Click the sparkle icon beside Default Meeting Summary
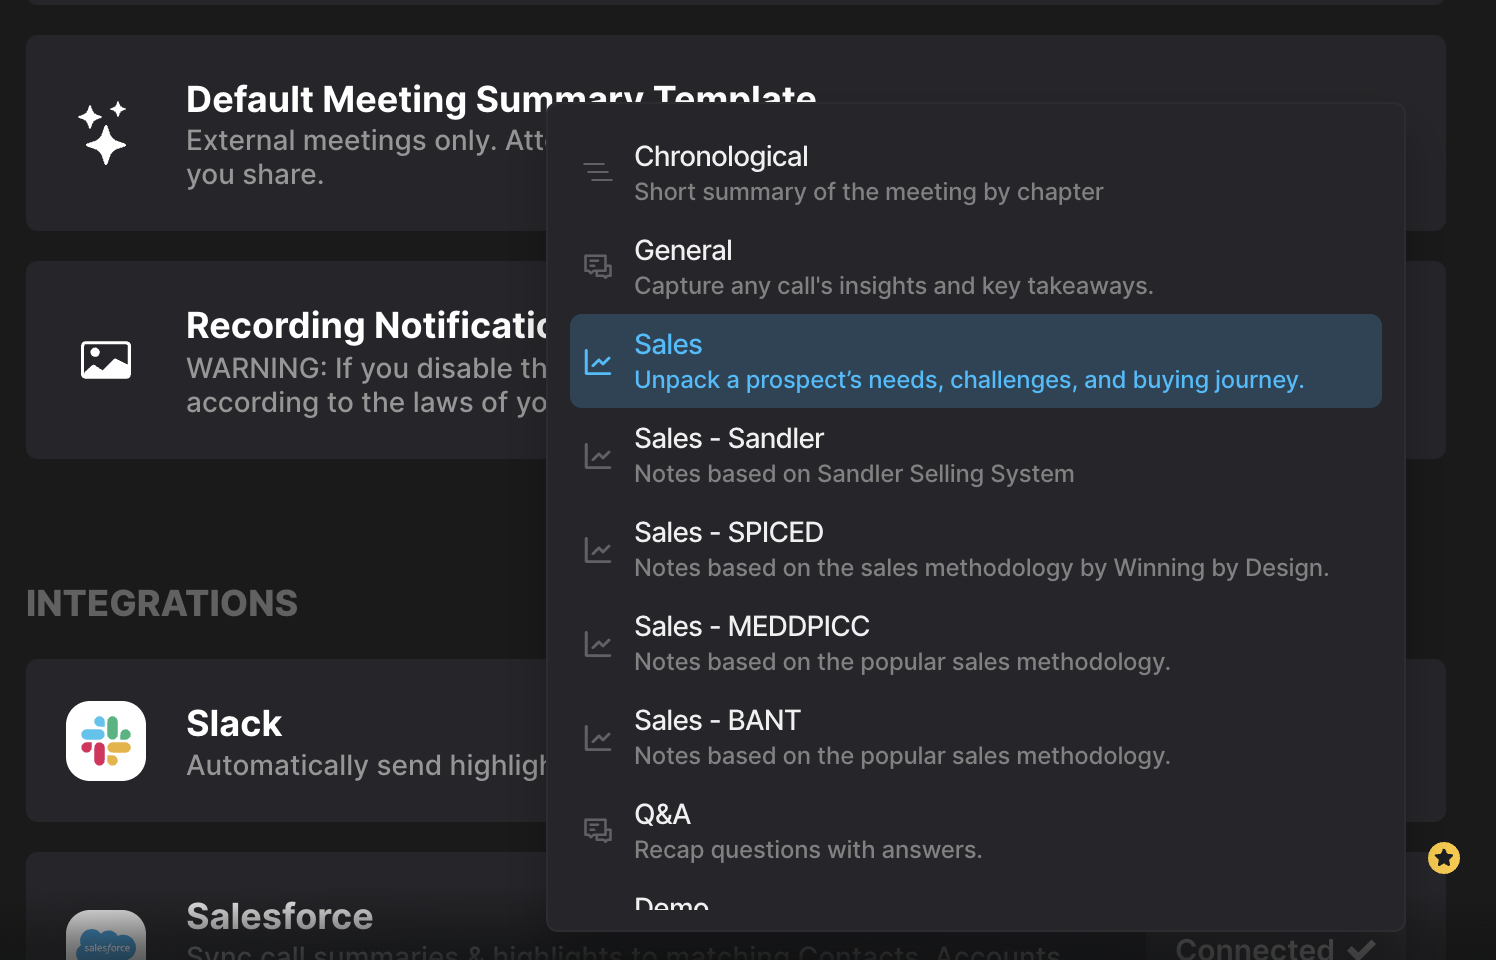 click(x=103, y=132)
